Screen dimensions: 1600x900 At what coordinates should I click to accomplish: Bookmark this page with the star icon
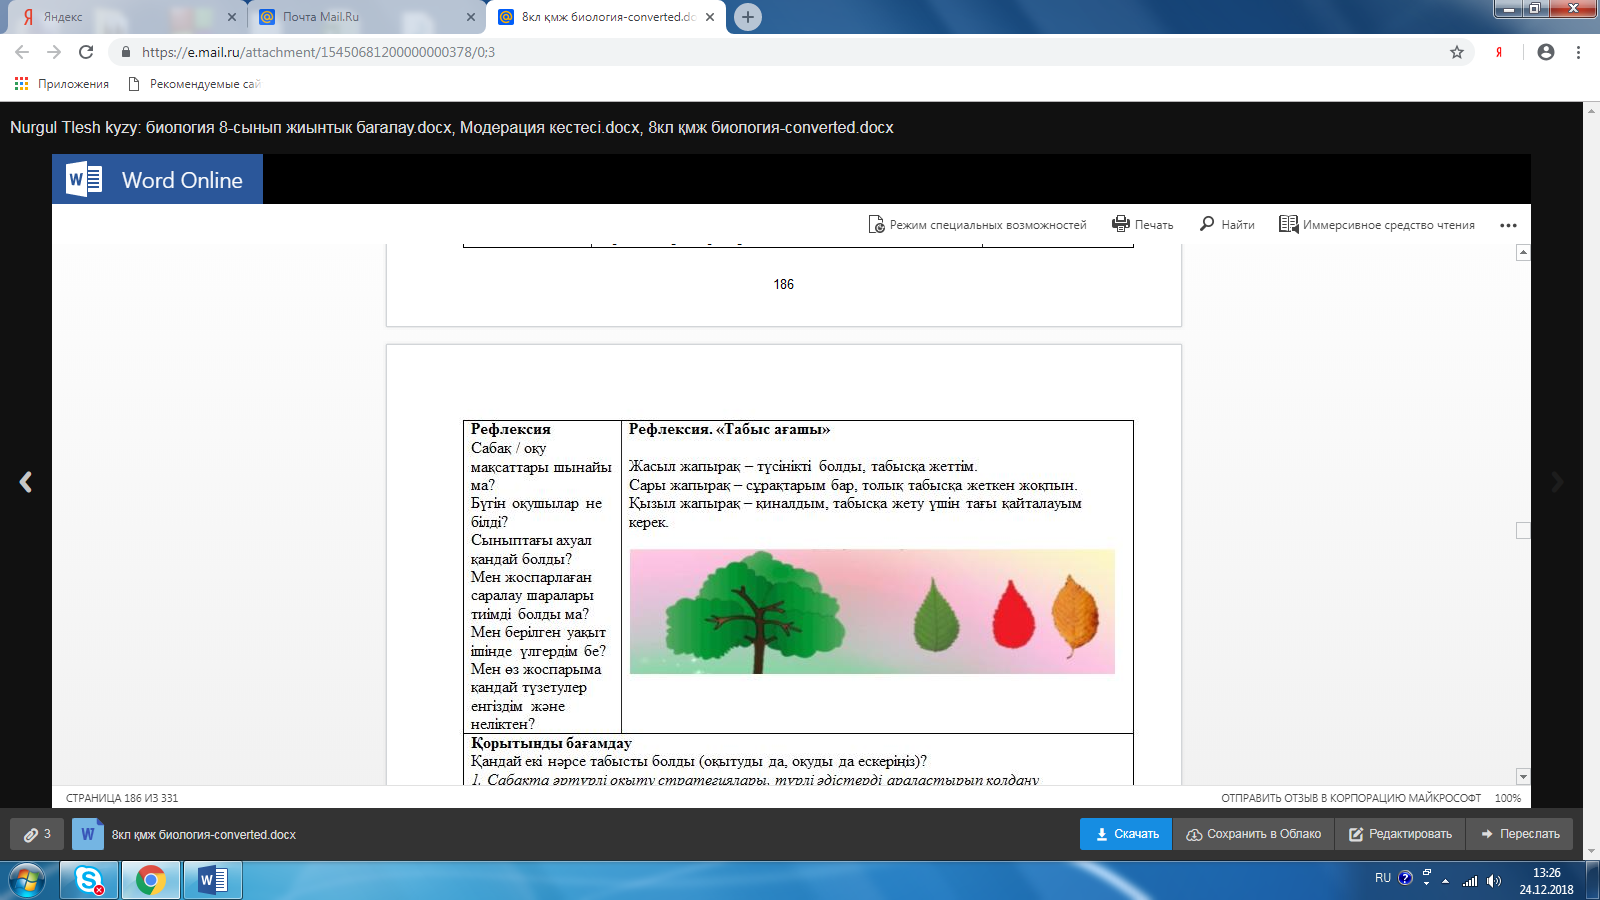tap(1457, 52)
